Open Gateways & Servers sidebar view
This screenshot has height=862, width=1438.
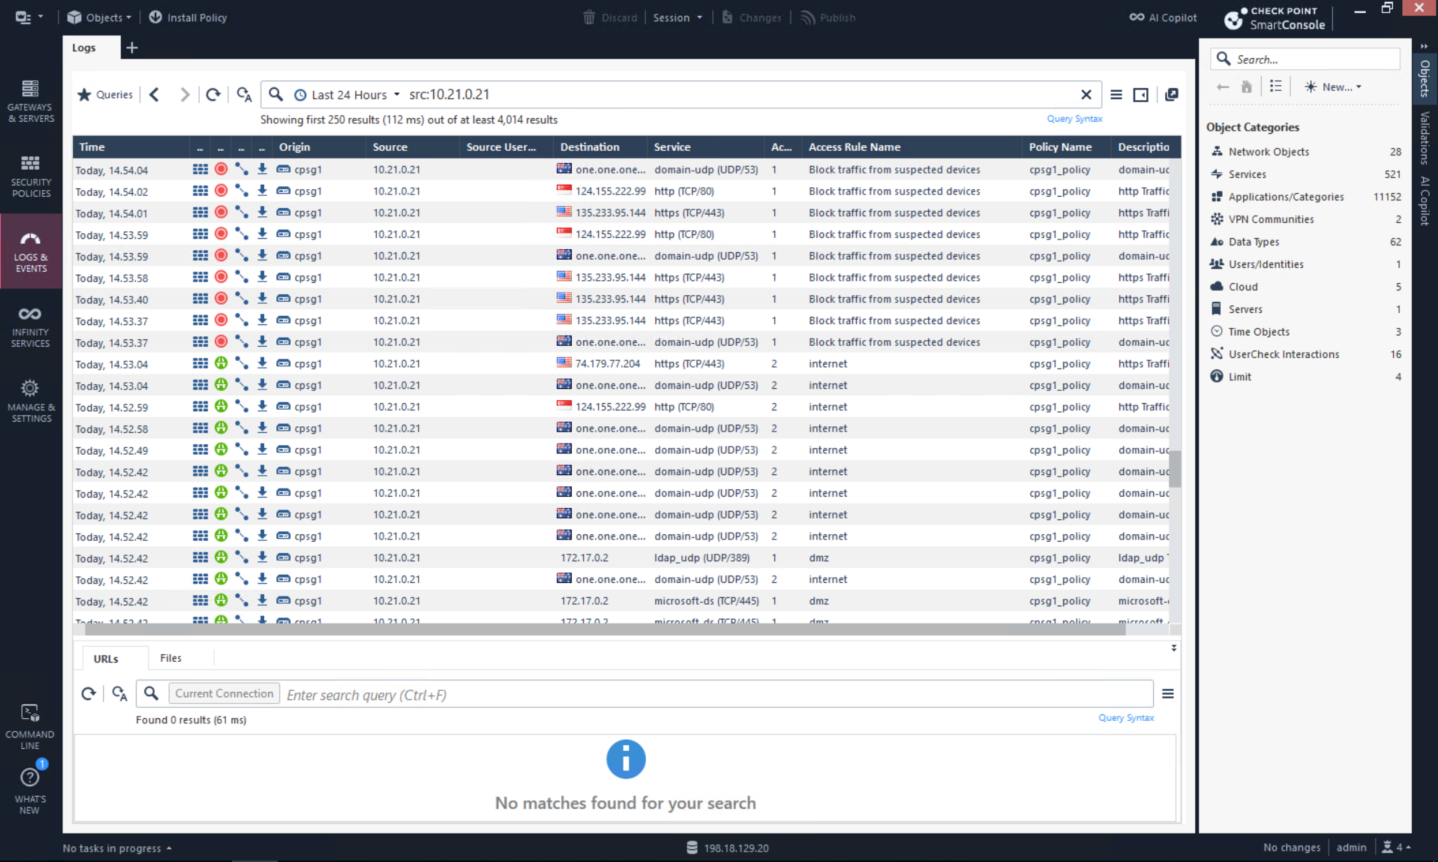pos(30,100)
